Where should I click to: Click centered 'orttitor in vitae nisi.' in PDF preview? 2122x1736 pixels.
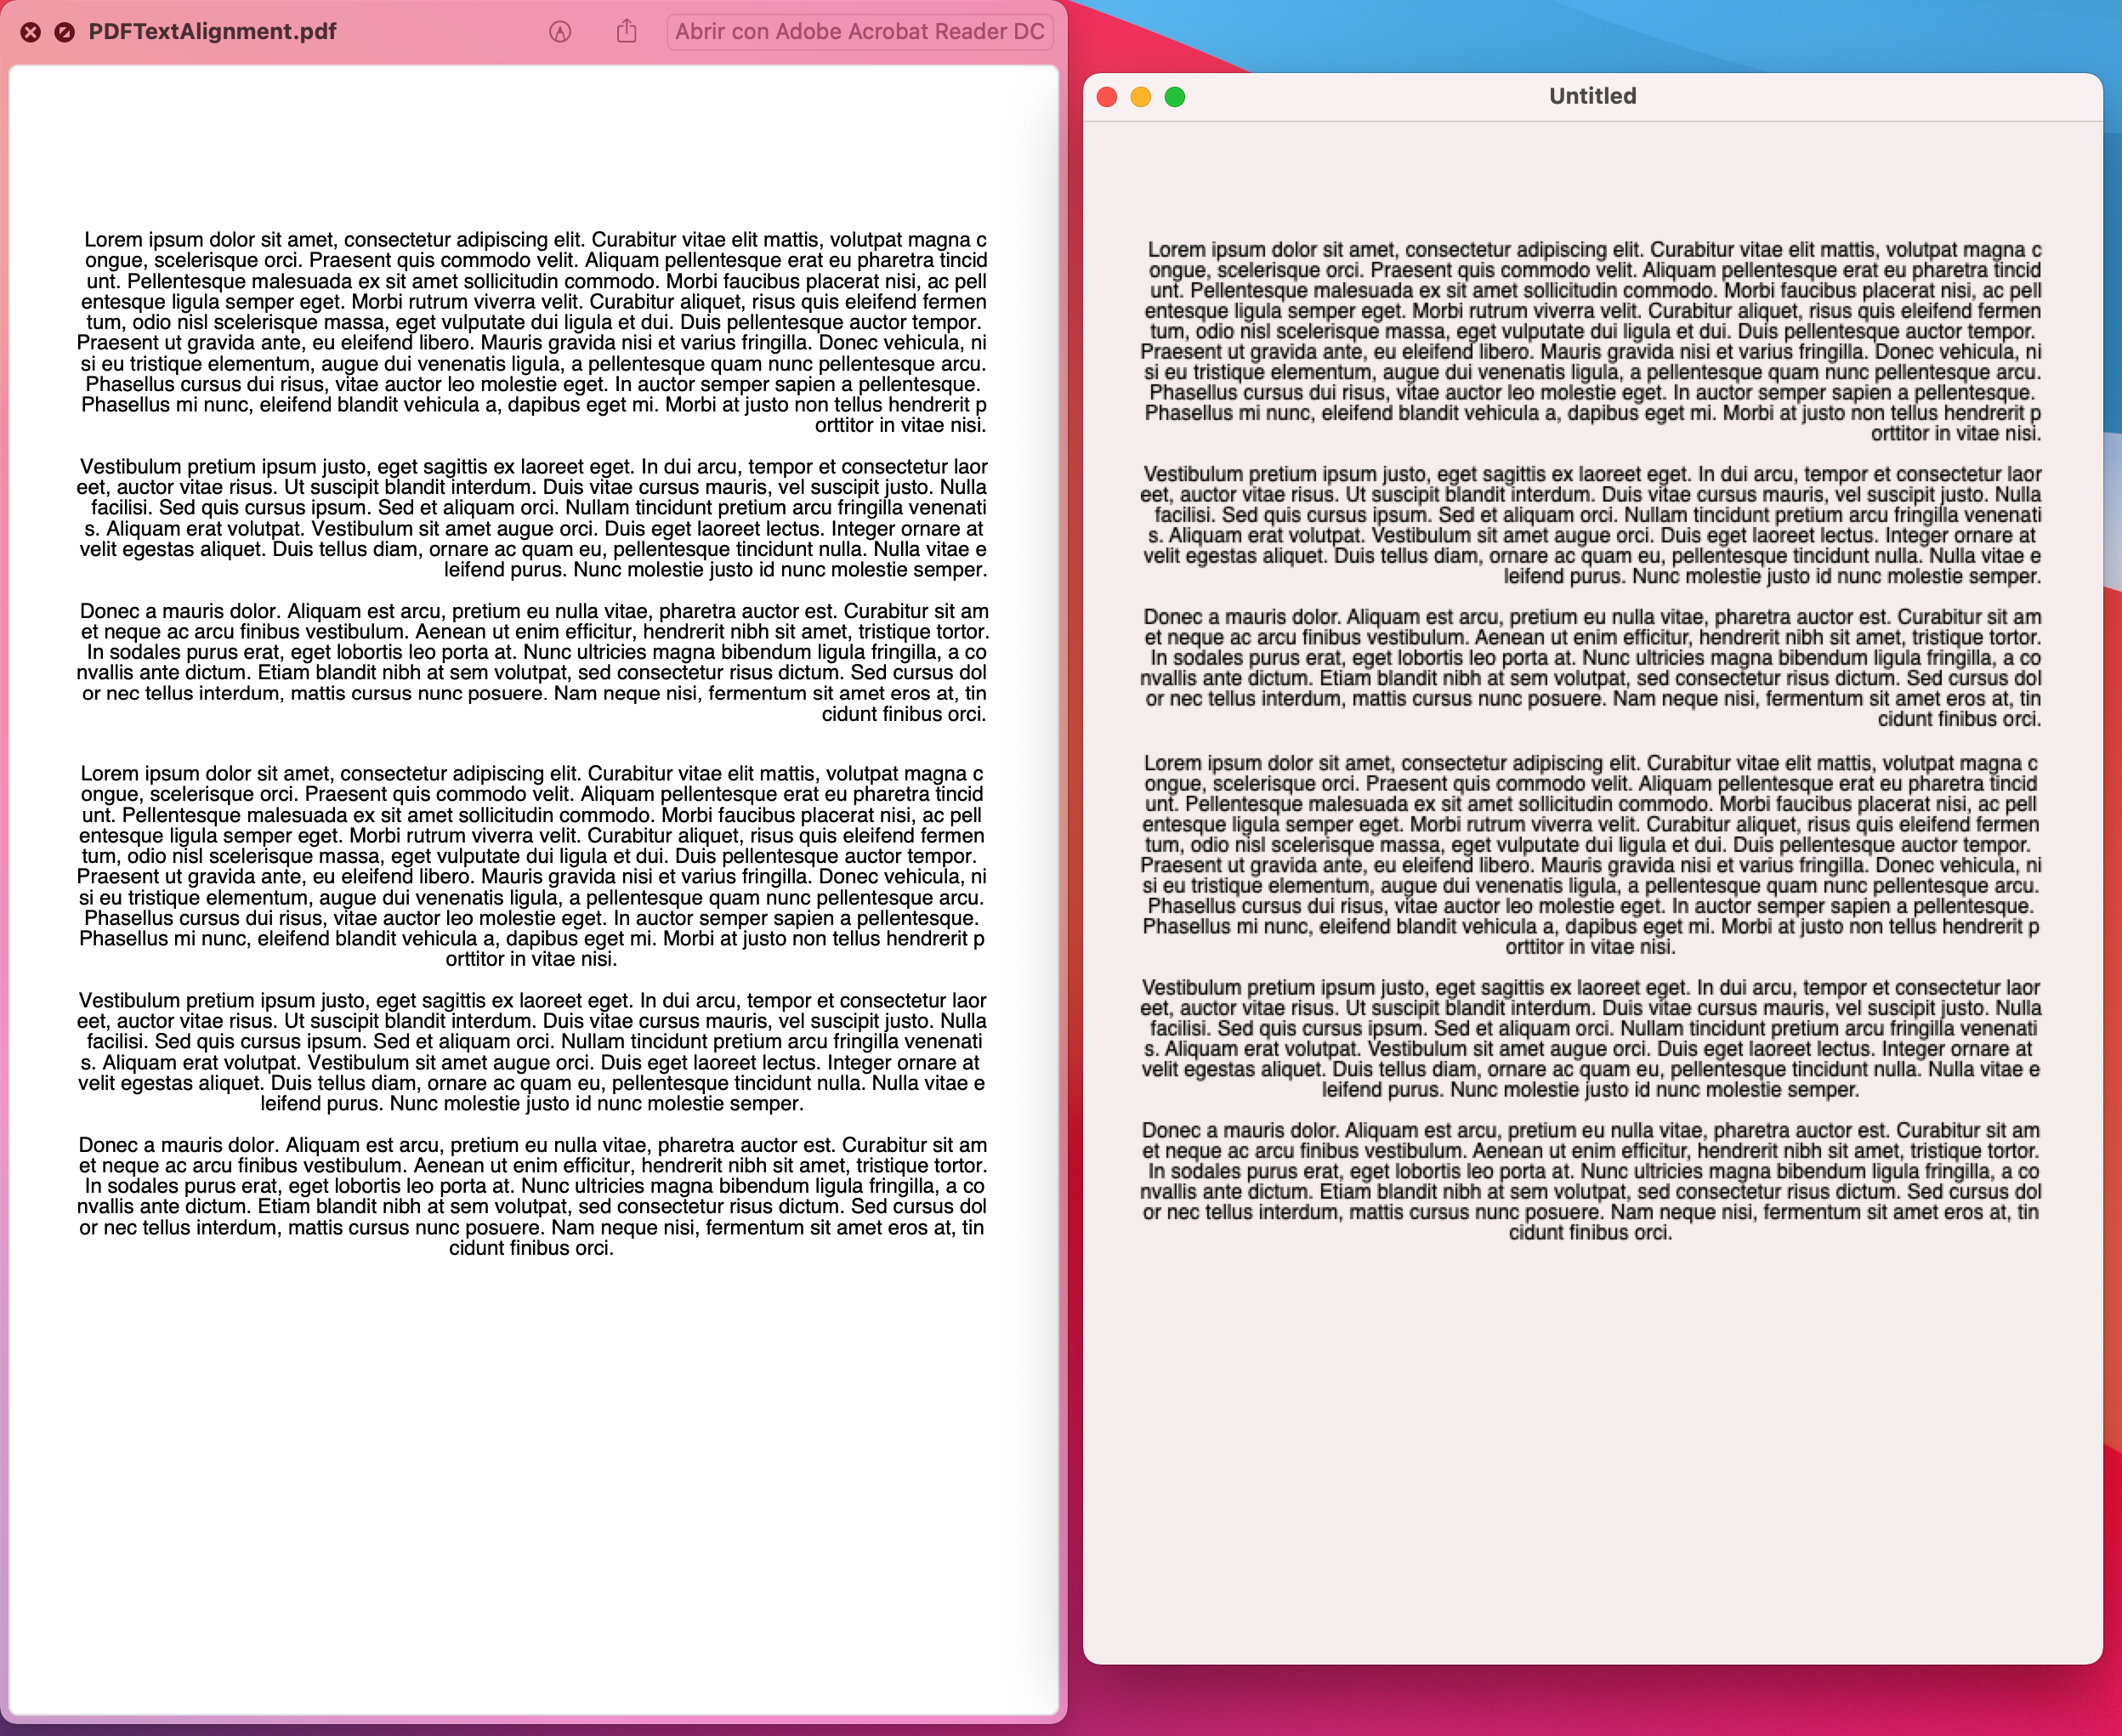point(531,959)
